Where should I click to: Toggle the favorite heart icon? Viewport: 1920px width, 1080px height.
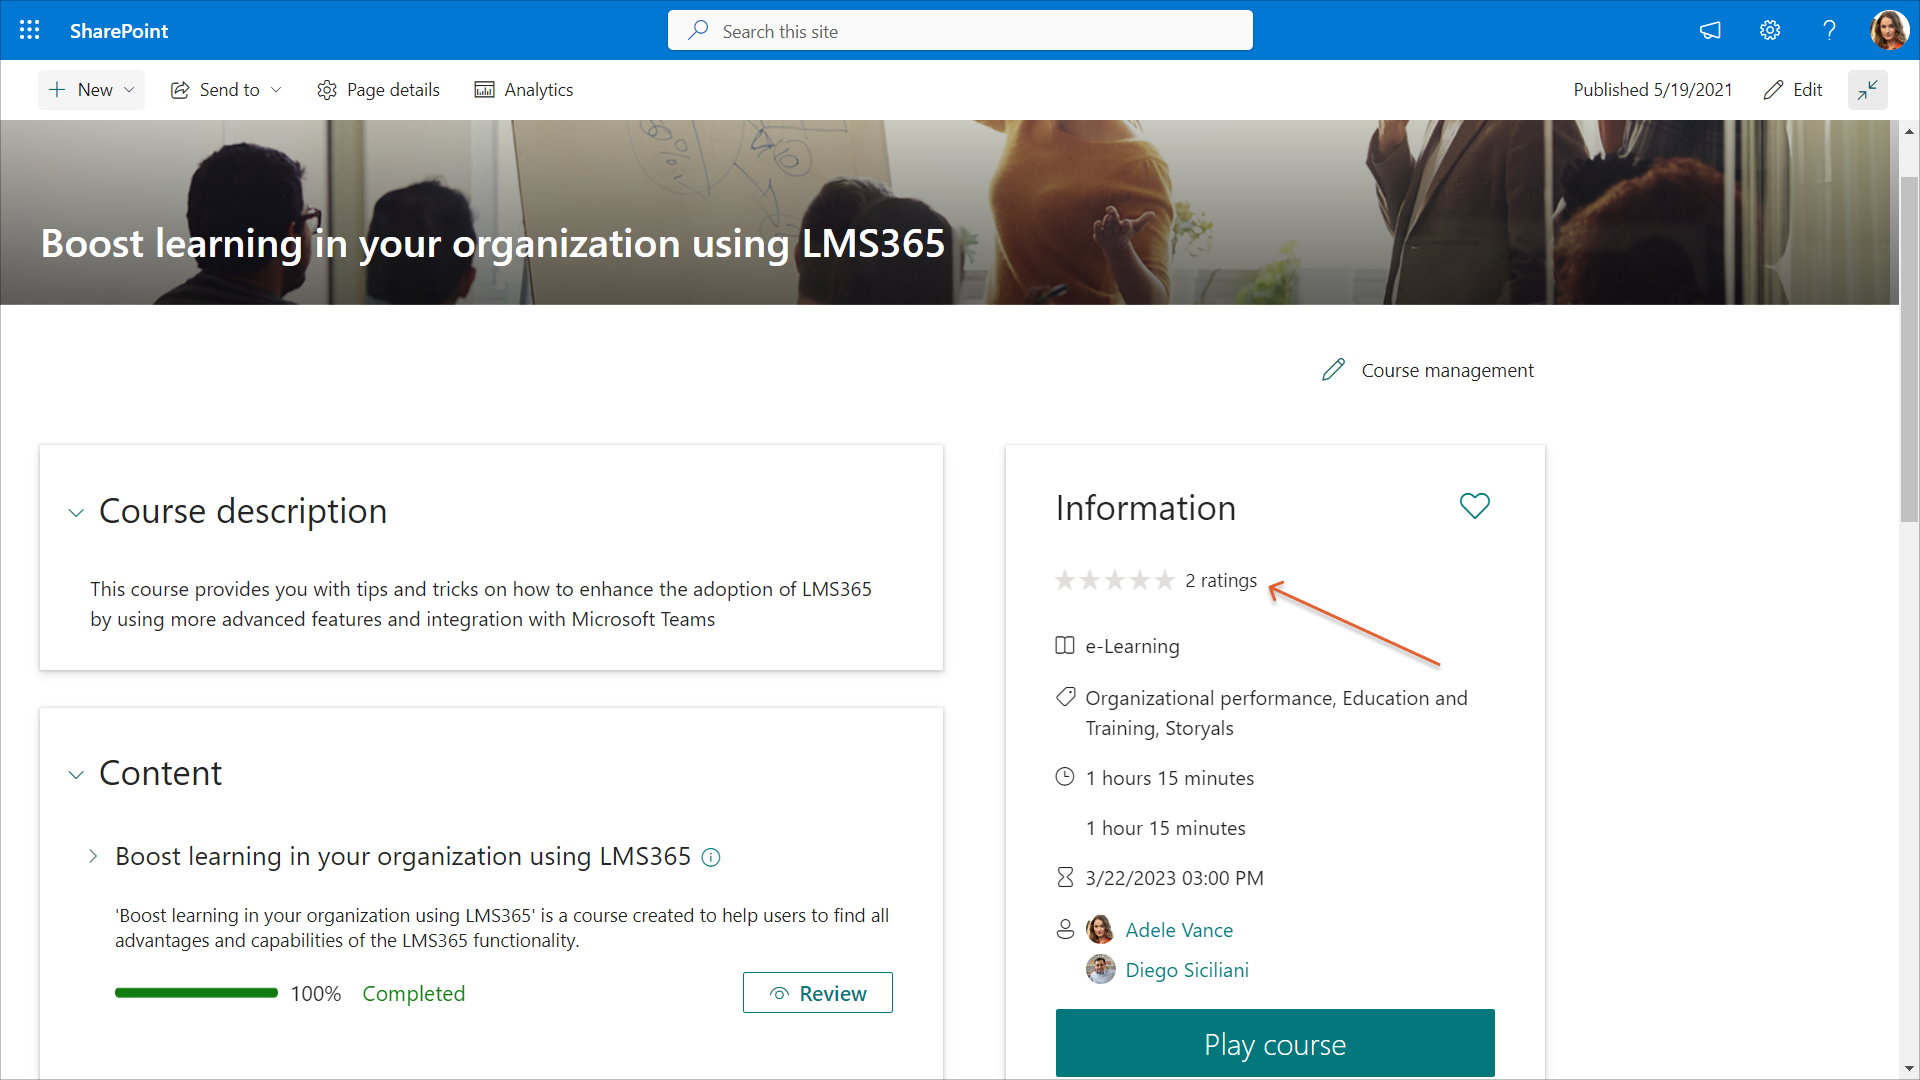pos(1474,506)
